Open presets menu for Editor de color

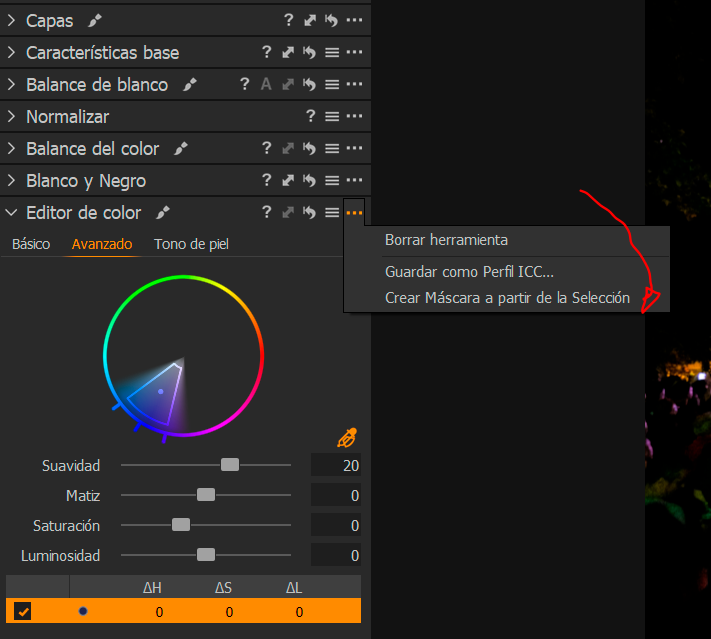[332, 212]
